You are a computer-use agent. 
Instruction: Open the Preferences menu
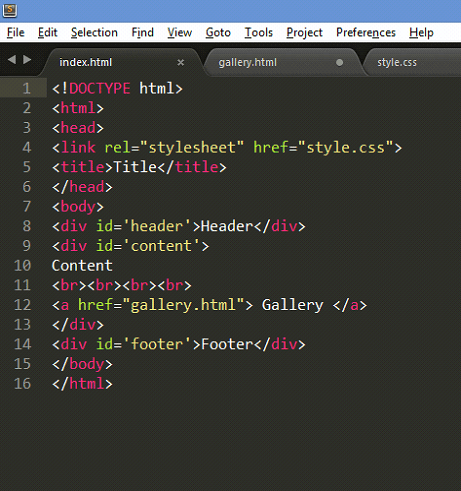pyautogui.click(x=366, y=32)
